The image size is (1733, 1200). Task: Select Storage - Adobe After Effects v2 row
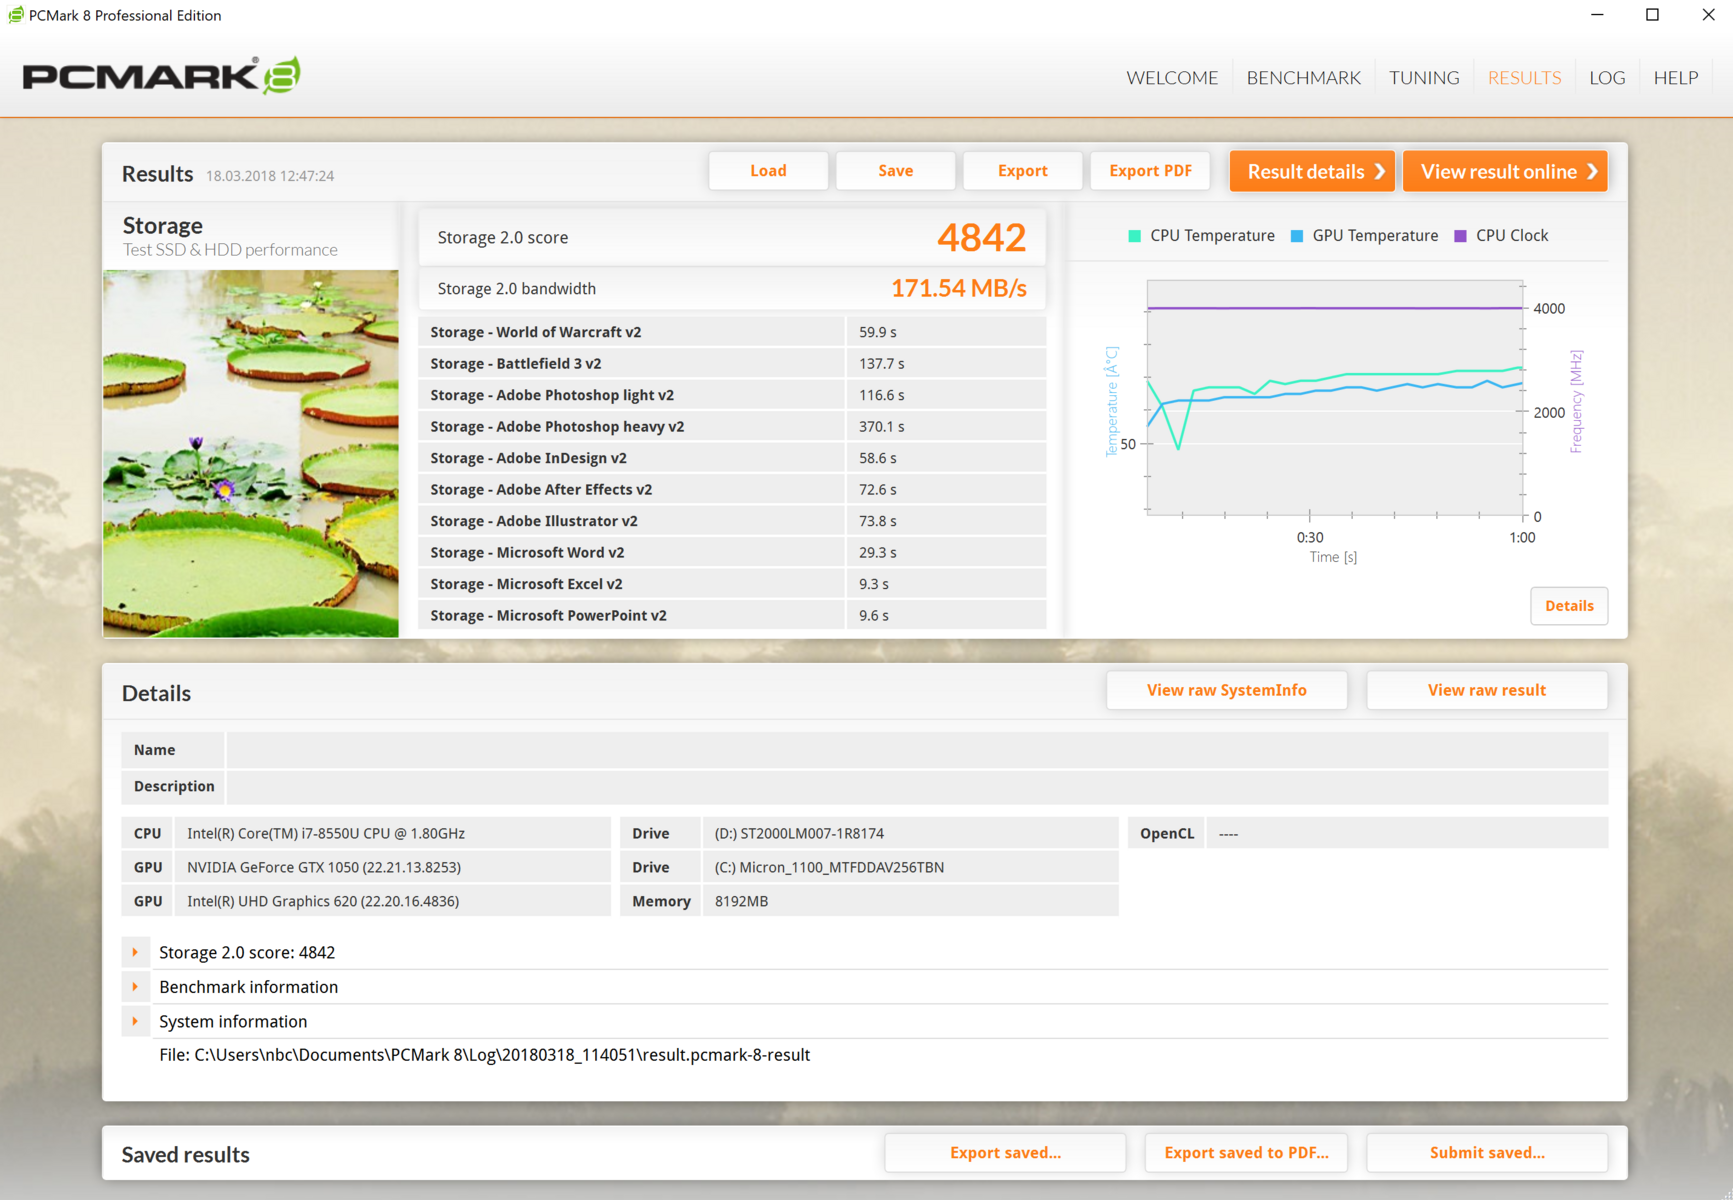coord(732,490)
